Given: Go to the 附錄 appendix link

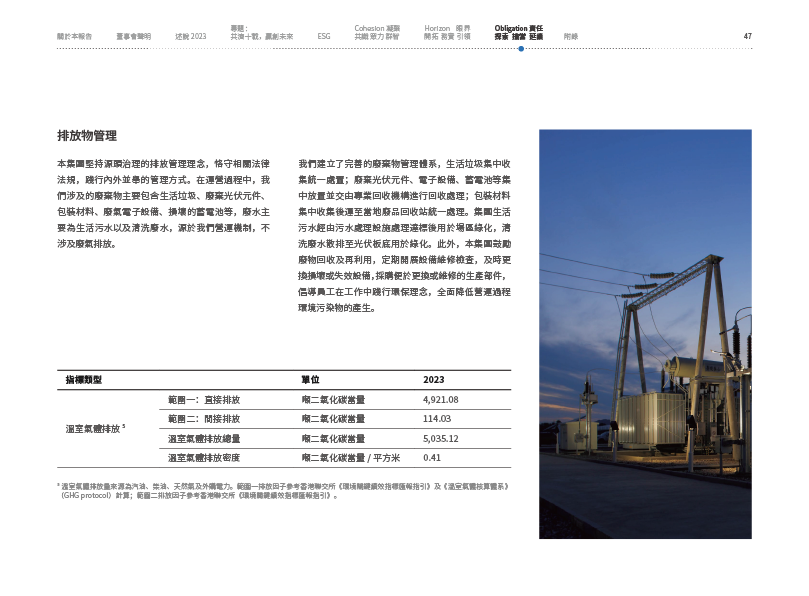Looking at the screenshot, I should (x=570, y=36).
